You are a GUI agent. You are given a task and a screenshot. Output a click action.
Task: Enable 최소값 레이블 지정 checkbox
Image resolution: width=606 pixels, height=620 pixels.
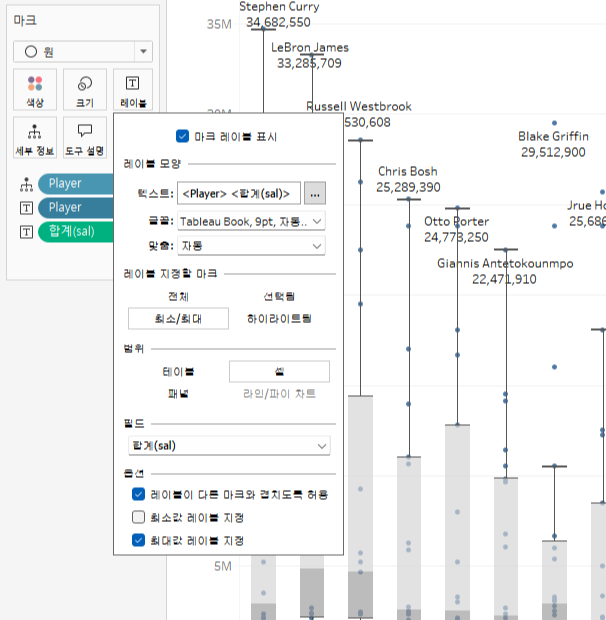(x=138, y=517)
